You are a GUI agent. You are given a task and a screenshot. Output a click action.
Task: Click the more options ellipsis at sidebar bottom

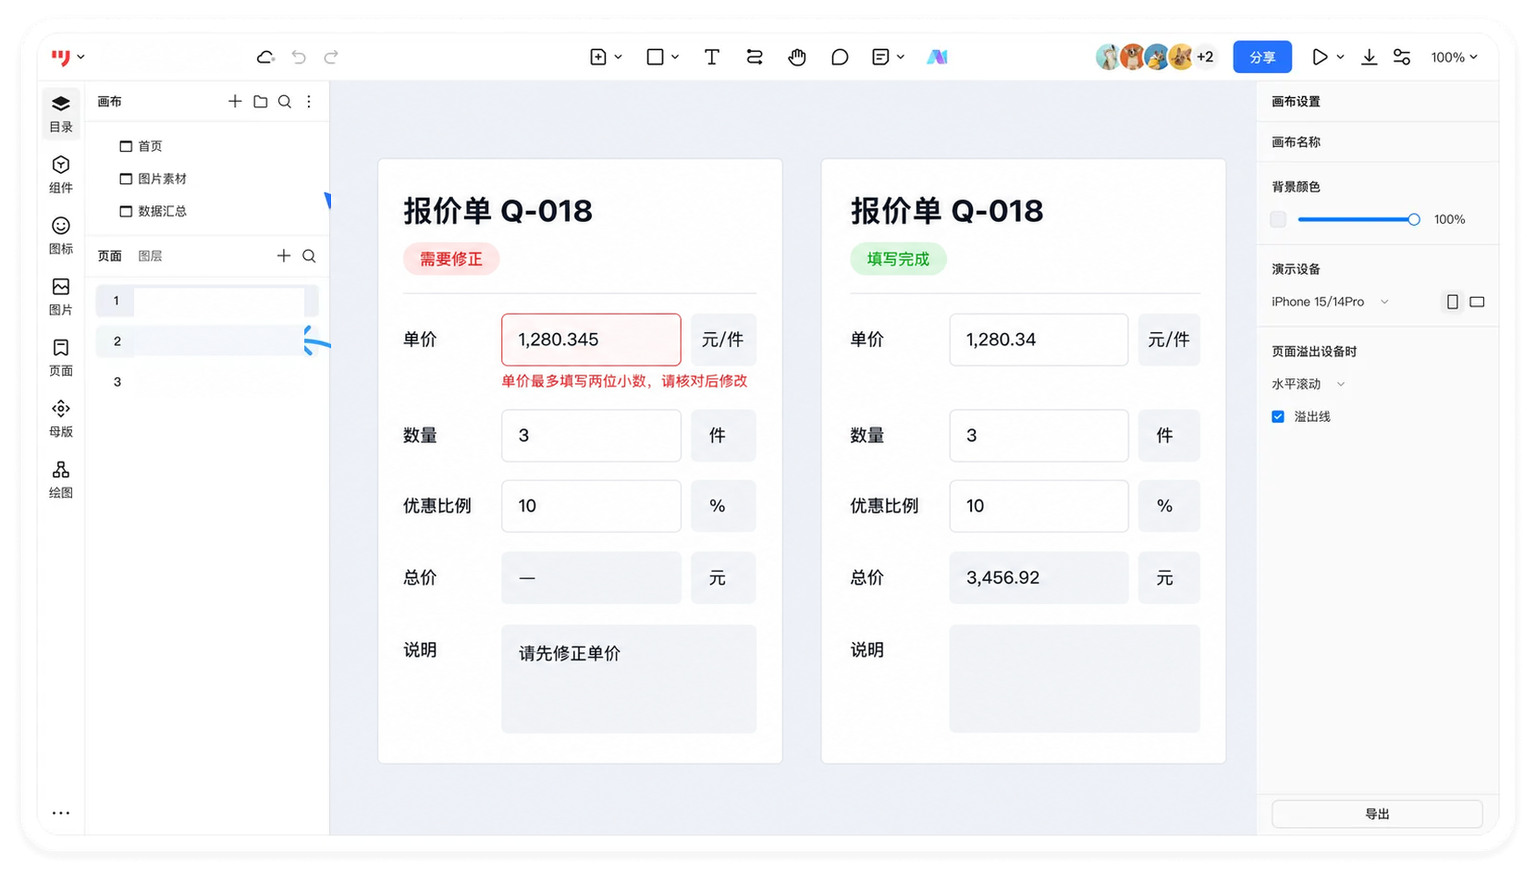[61, 813]
